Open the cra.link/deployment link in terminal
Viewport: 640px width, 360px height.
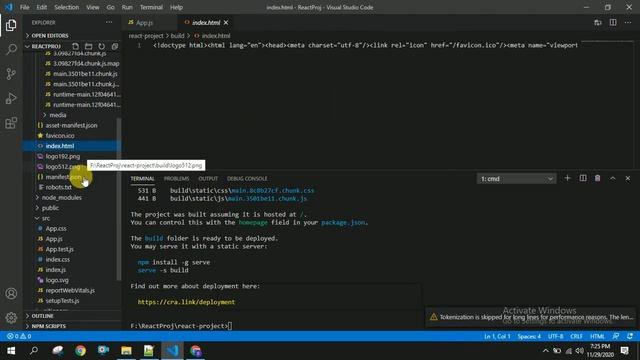coord(186,302)
